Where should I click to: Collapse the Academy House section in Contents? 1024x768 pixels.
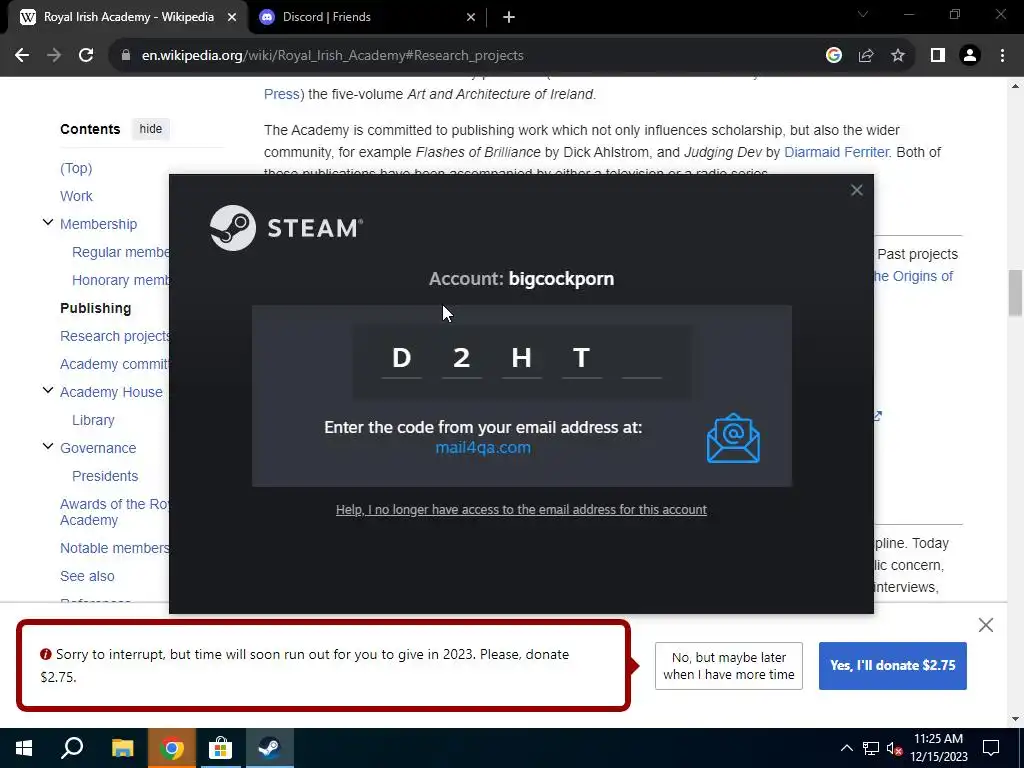point(48,391)
